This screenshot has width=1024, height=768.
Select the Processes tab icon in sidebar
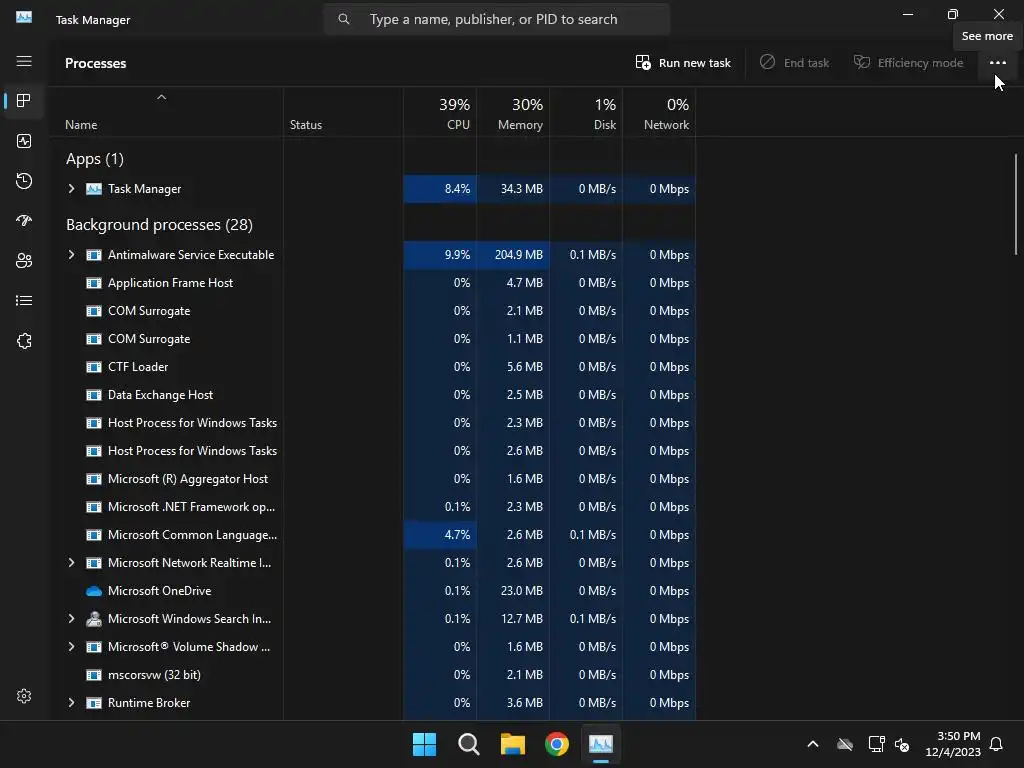[x=24, y=101]
